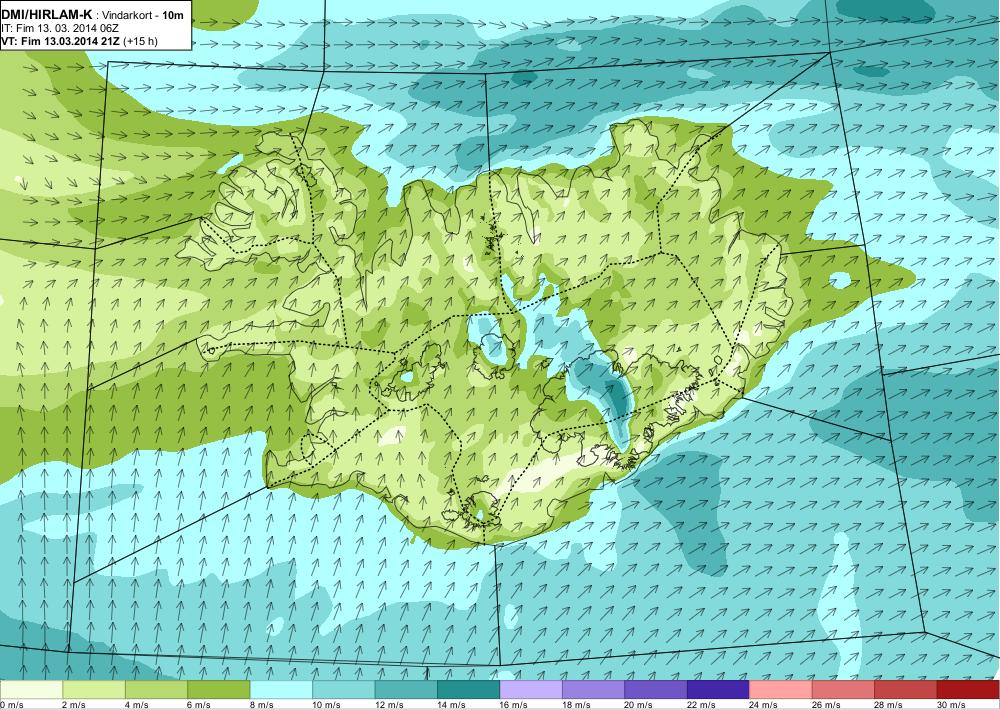Click the 'VT: Fim 13.03.2014 21Z (+15 h)' line
The width and height of the screenshot is (1000, 710).
pyautogui.click(x=80, y=41)
